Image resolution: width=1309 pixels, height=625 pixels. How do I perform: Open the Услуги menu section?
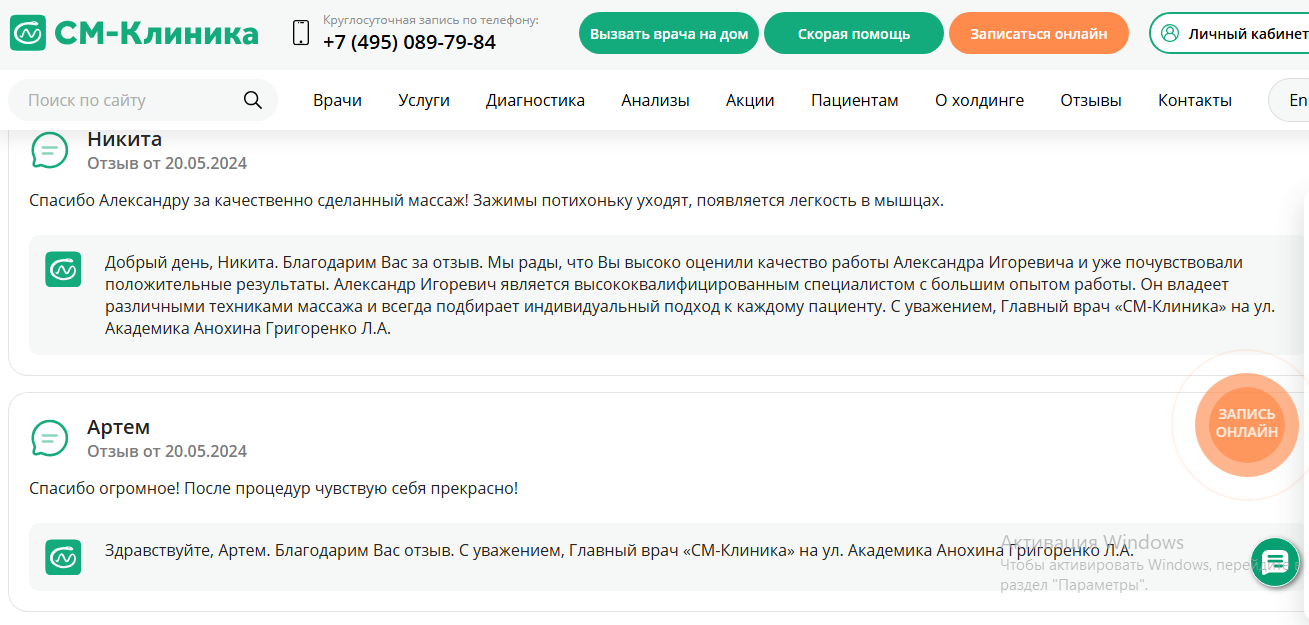tap(423, 100)
